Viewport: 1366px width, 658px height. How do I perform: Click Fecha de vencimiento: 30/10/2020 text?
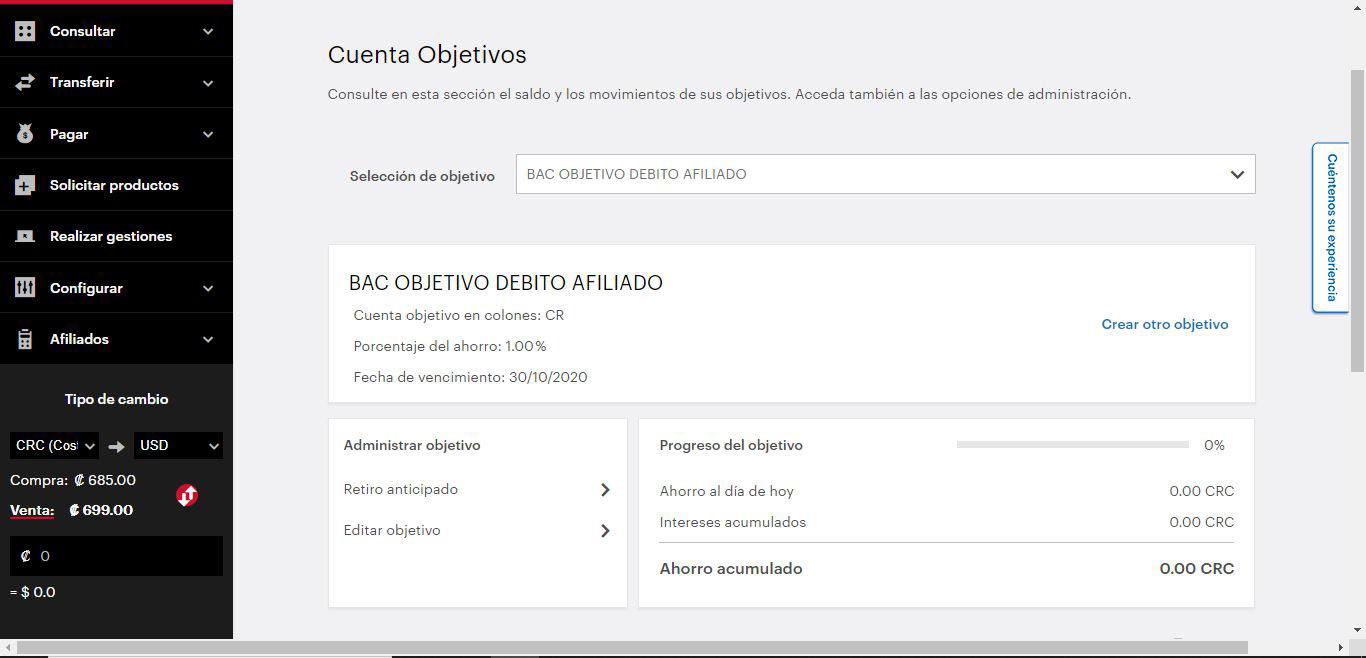click(x=470, y=377)
